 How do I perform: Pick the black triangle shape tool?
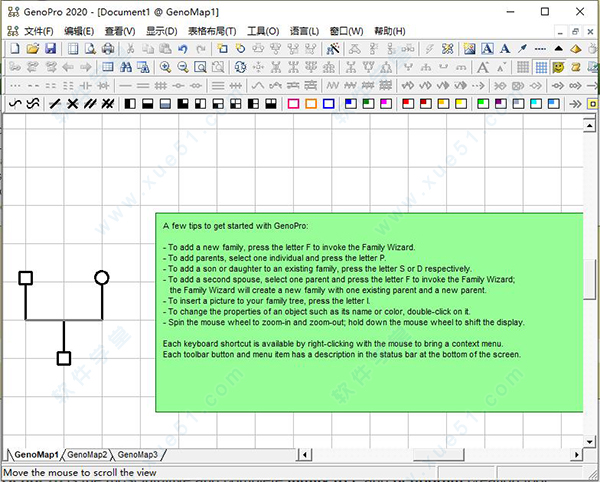click(558, 49)
